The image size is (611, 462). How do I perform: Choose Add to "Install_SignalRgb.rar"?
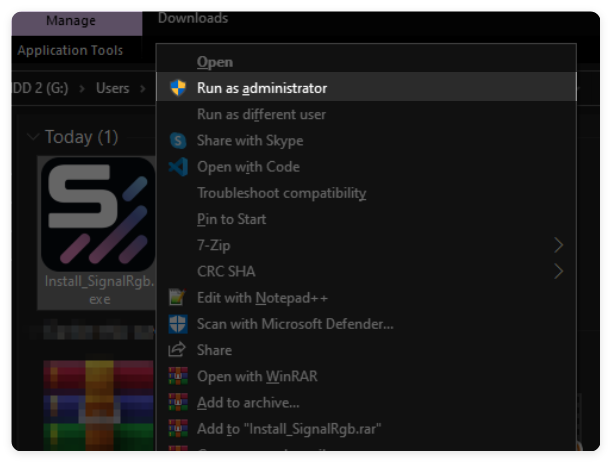click(366, 428)
